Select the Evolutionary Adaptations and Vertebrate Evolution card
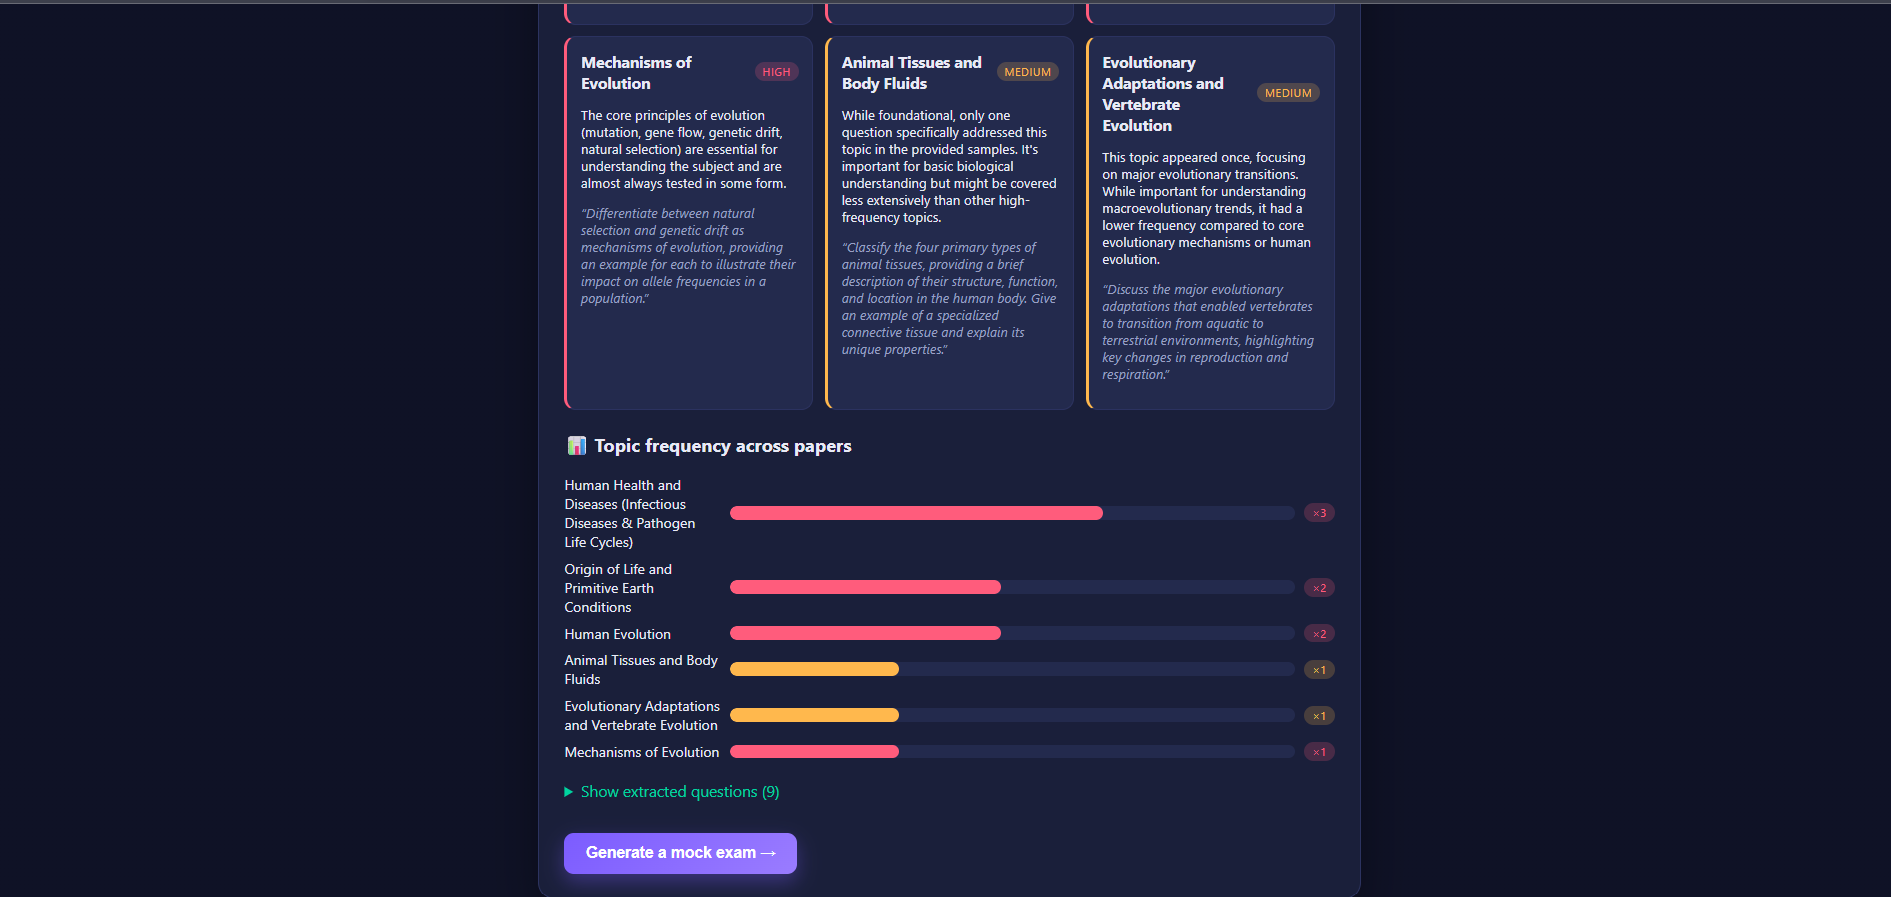The width and height of the screenshot is (1891, 897). pyautogui.click(x=1210, y=223)
